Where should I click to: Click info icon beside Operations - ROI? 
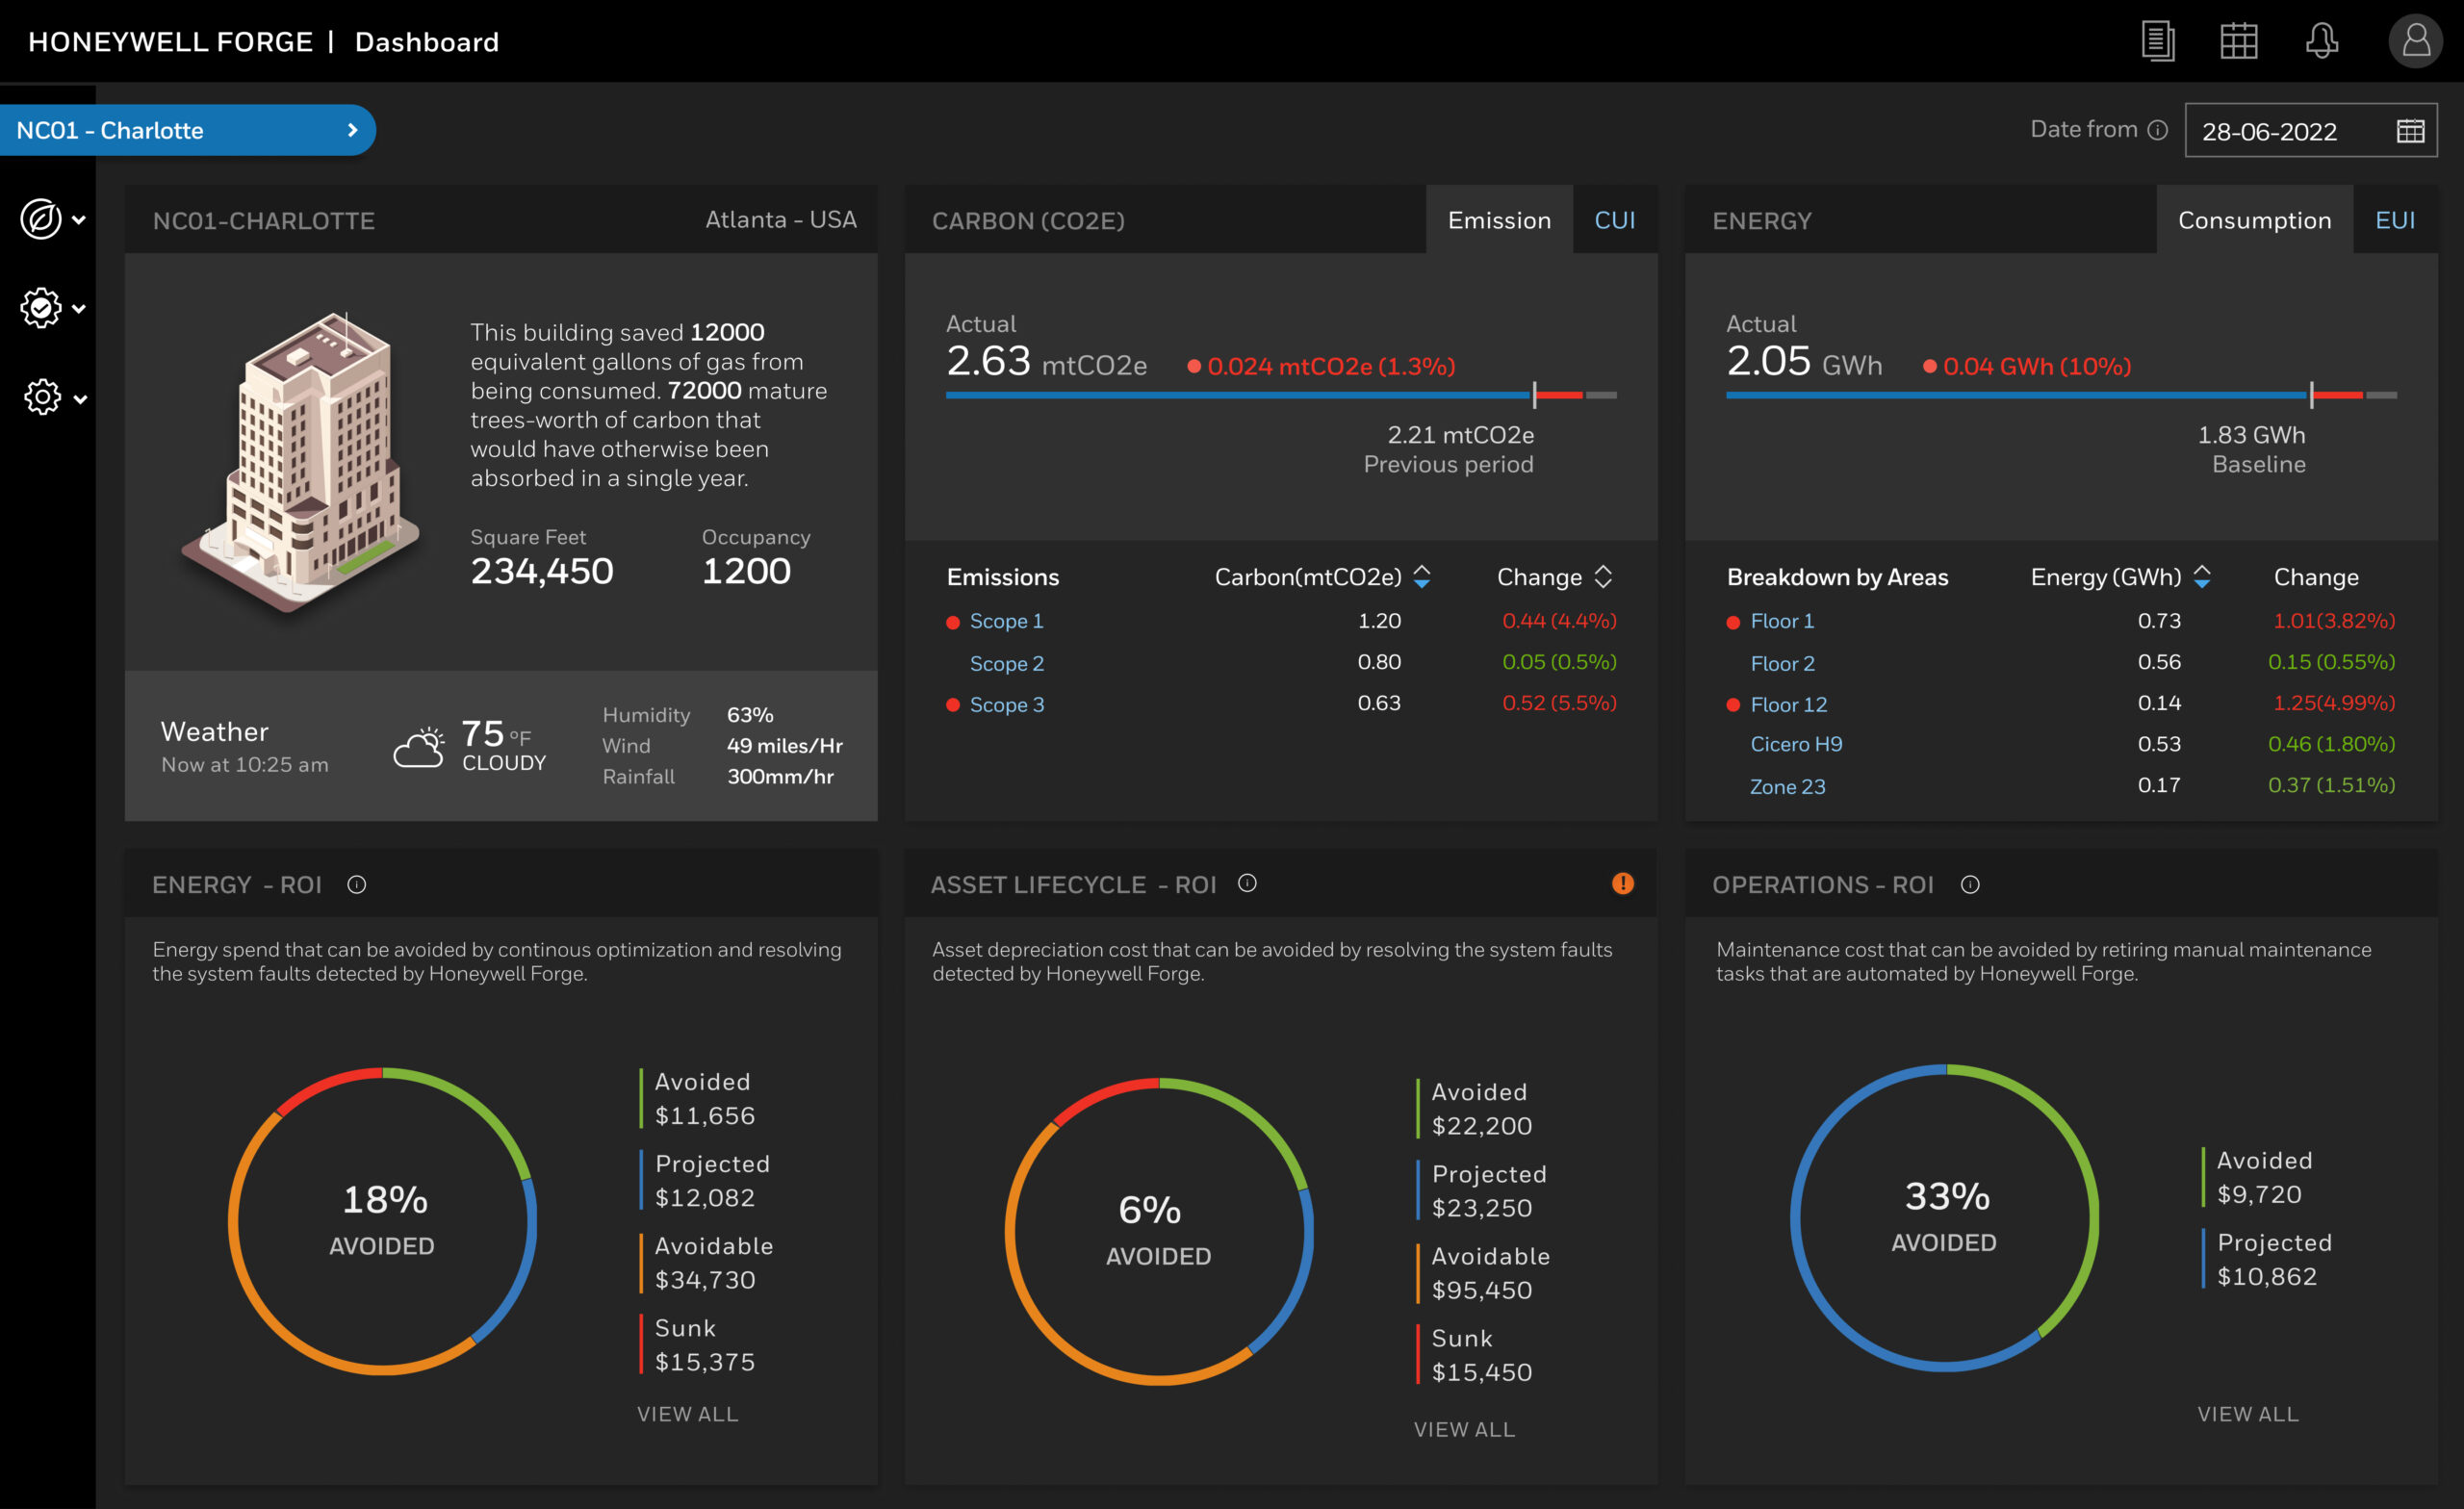pyautogui.click(x=1970, y=885)
